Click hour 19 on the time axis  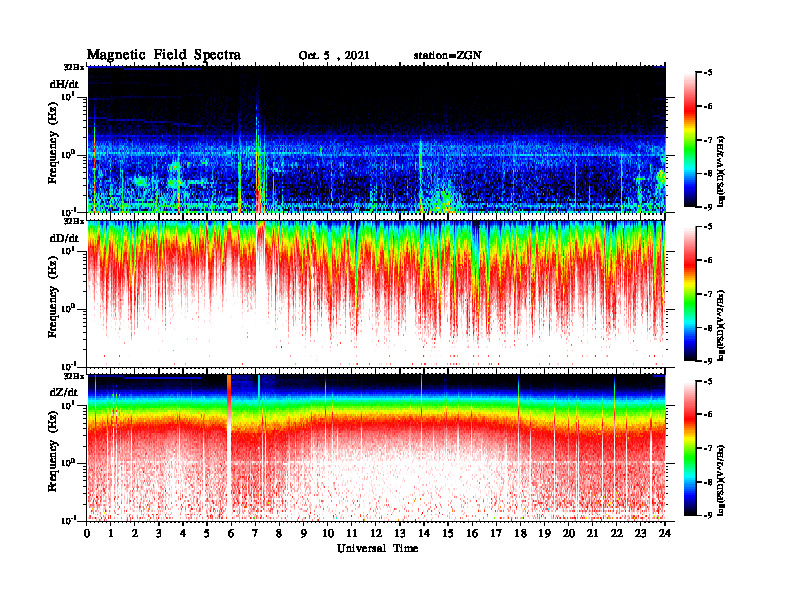point(544,534)
